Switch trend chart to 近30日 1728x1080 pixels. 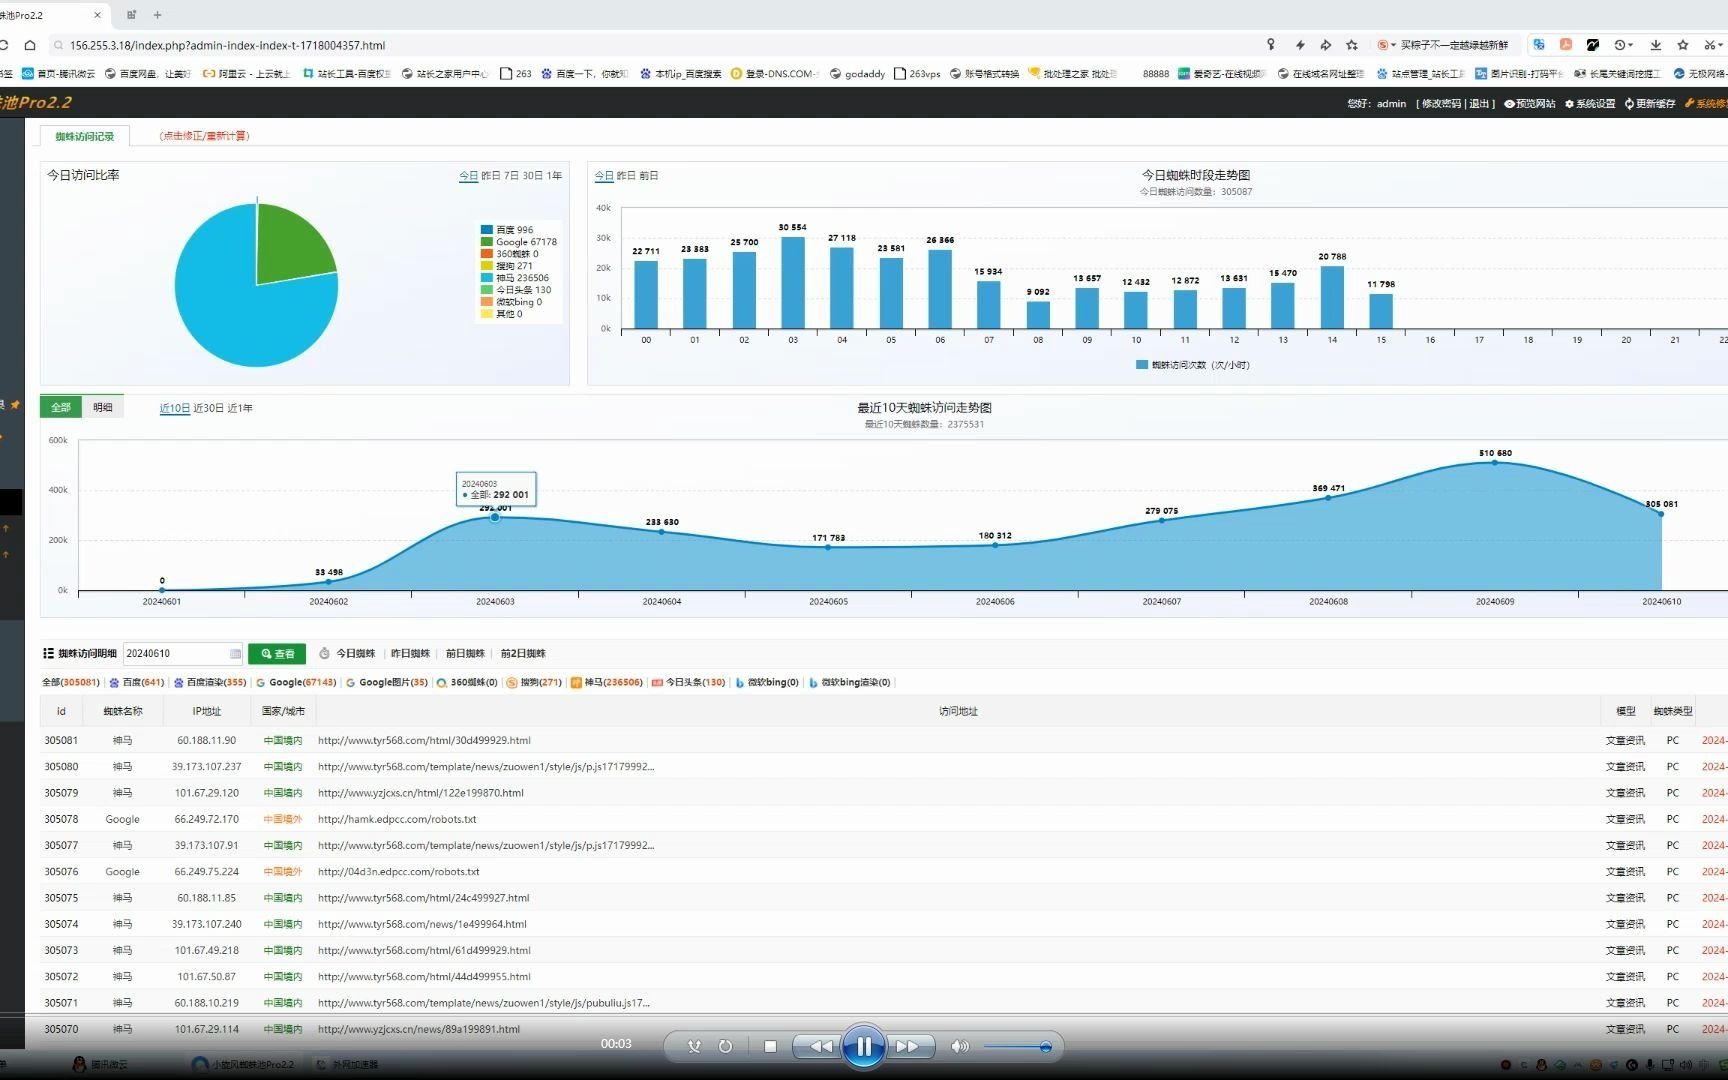tap(208, 408)
